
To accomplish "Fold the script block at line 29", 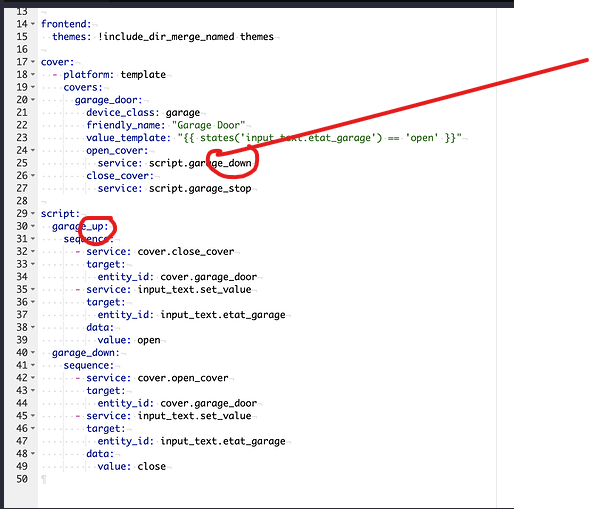I will (x=33, y=213).
